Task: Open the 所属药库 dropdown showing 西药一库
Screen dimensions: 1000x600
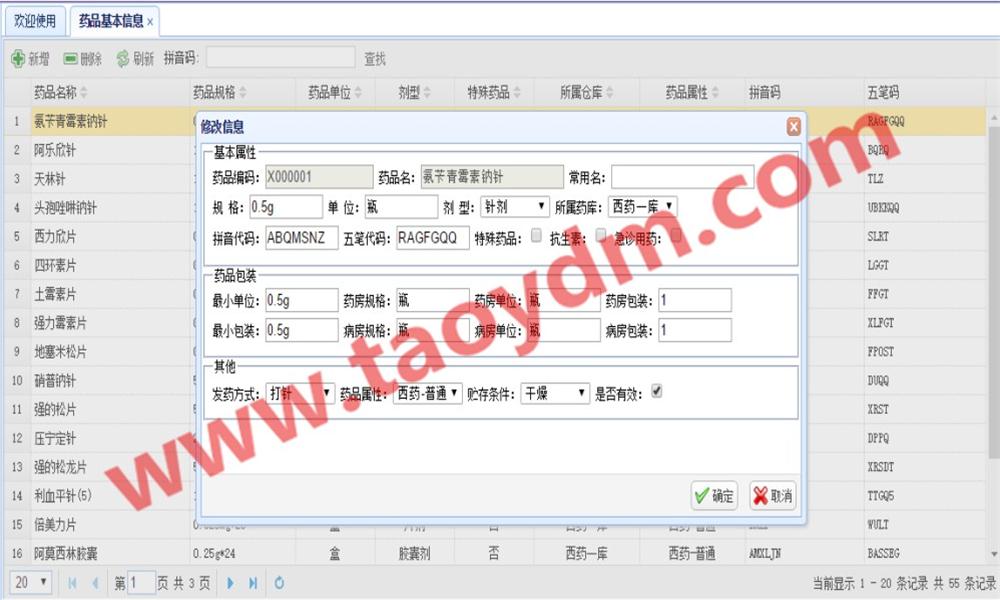Action: (x=643, y=207)
